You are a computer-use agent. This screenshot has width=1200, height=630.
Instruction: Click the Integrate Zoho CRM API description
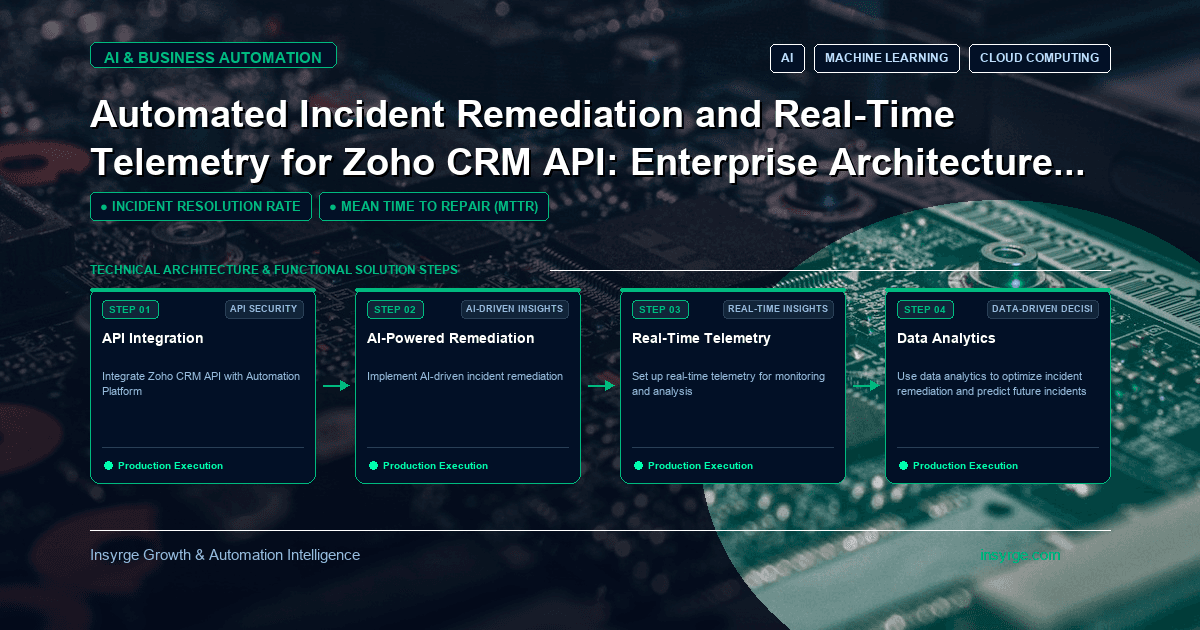coord(201,384)
